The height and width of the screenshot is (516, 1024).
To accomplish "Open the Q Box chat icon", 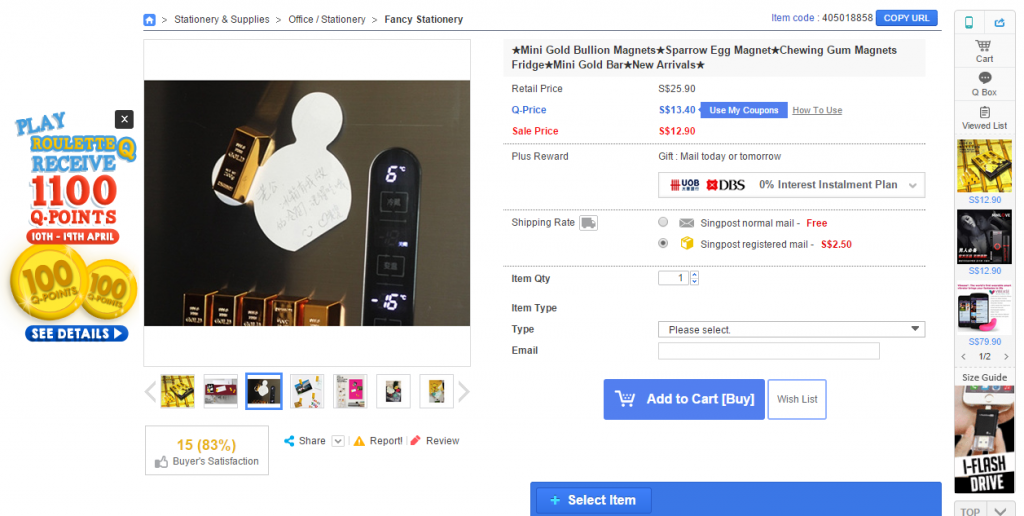I will 984,79.
